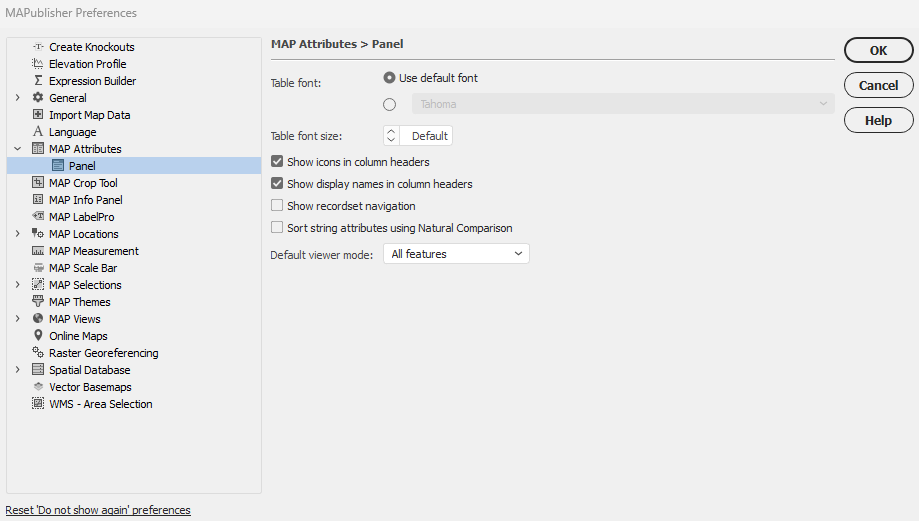
Task: Enable Show recordset navigation checkbox
Action: (277, 205)
